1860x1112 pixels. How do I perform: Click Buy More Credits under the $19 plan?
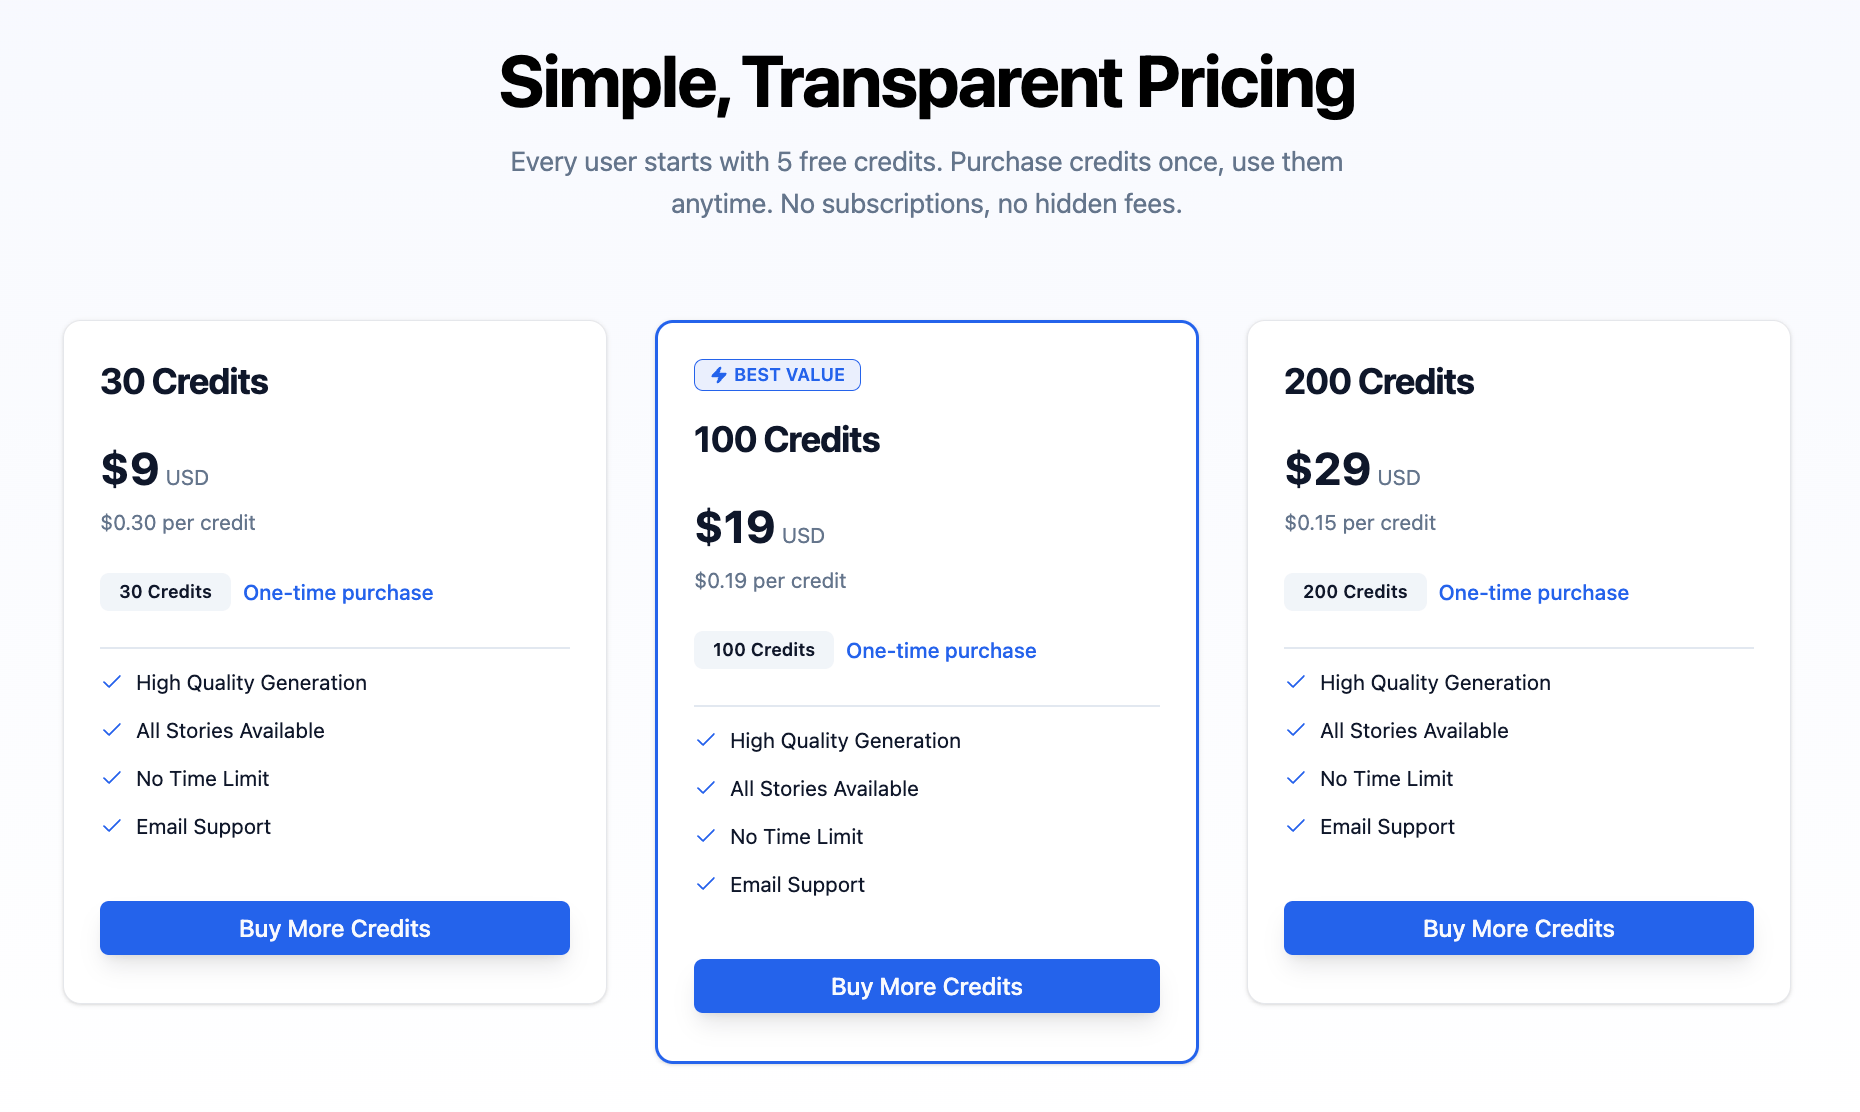click(926, 986)
